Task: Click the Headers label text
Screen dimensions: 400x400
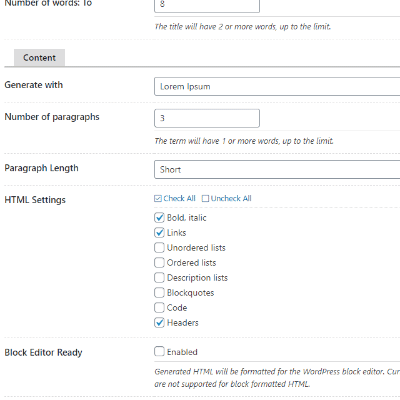Action: click(183, 323)
